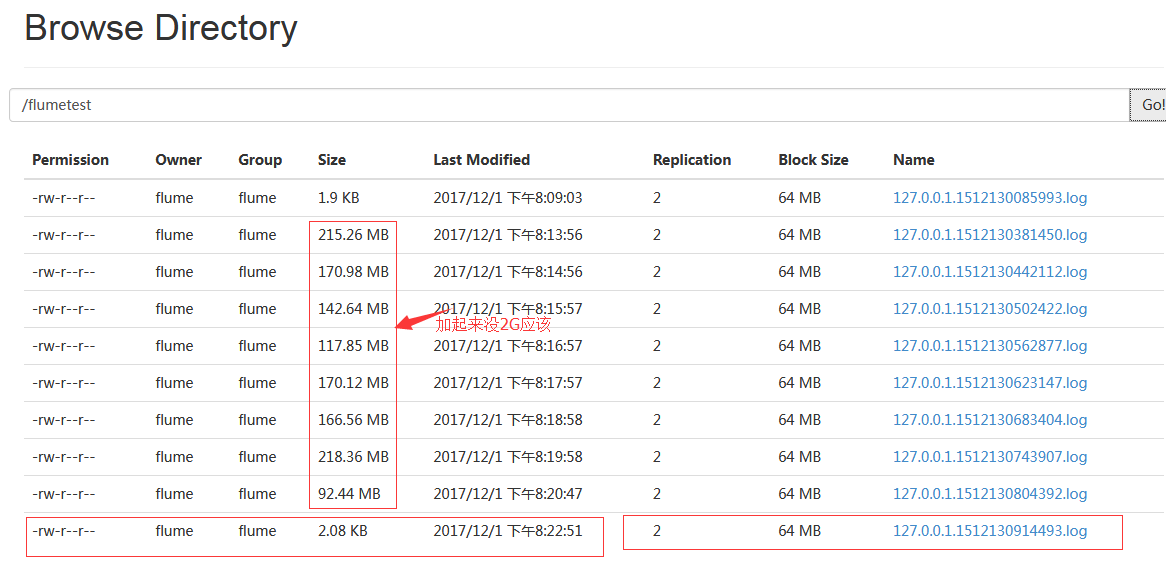View file 127.0.0.1.1512130683404.log
1166x564 pixels.
[989, 420]
